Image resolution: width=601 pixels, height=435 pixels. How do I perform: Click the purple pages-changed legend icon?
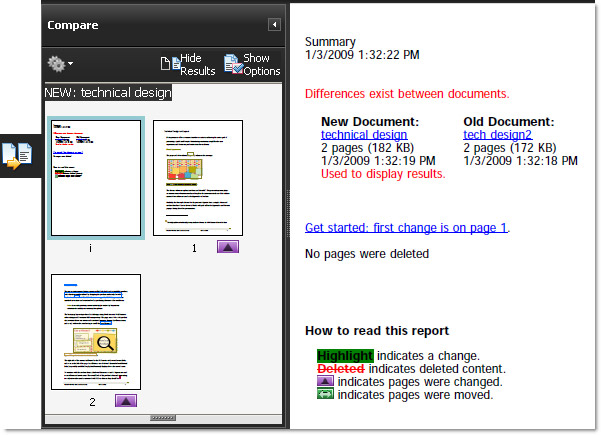[x=325, y=381]
